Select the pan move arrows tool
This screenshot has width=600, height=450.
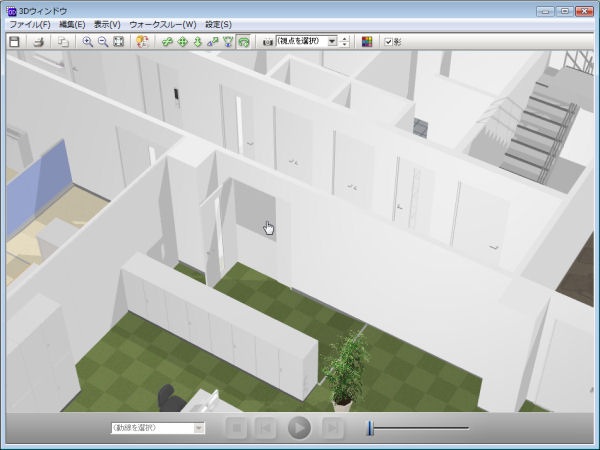183,42
